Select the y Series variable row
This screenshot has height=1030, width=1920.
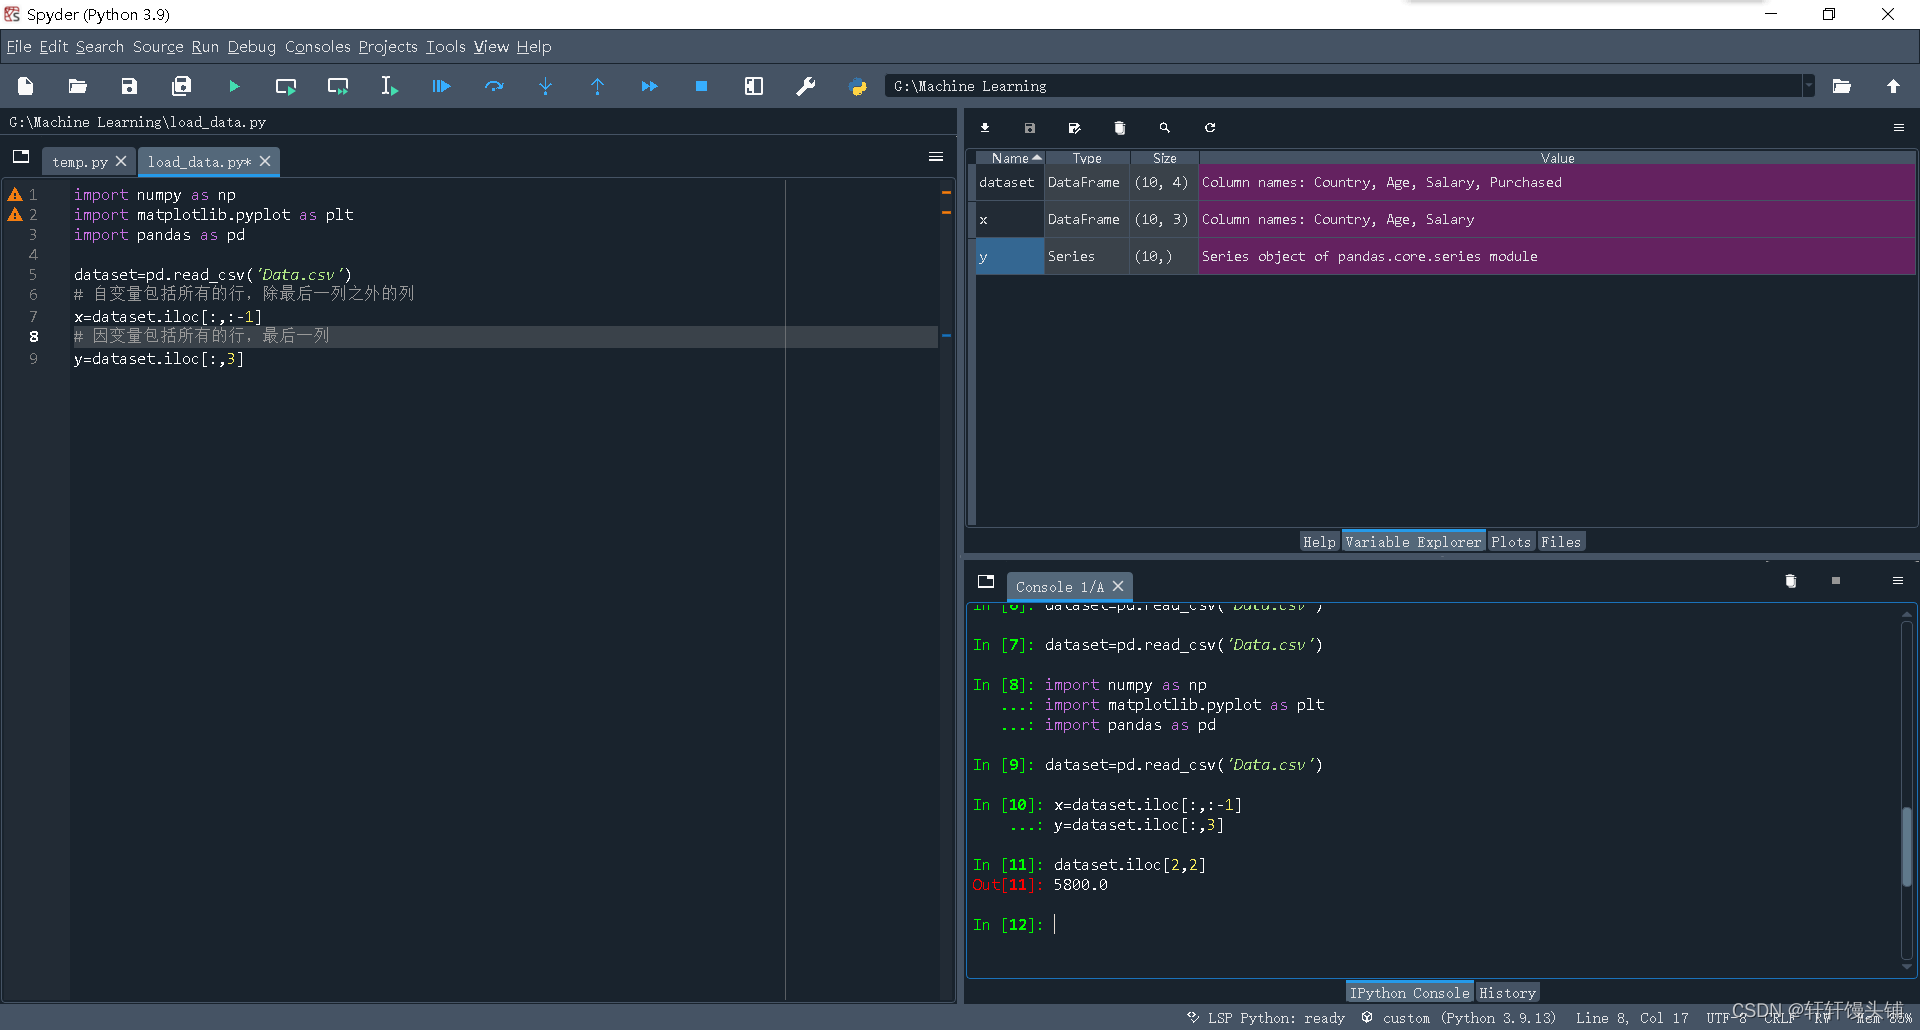pos(1445,257)
